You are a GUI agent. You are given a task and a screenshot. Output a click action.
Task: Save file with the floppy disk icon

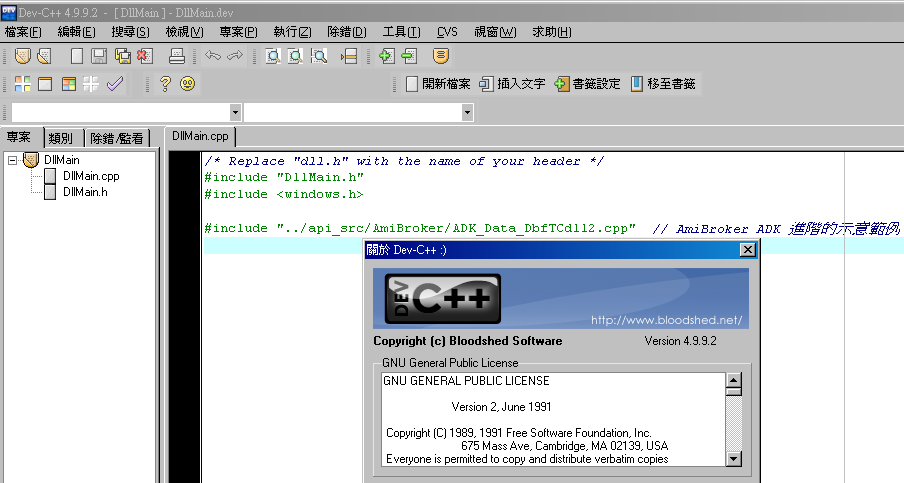tap(99, 56)
